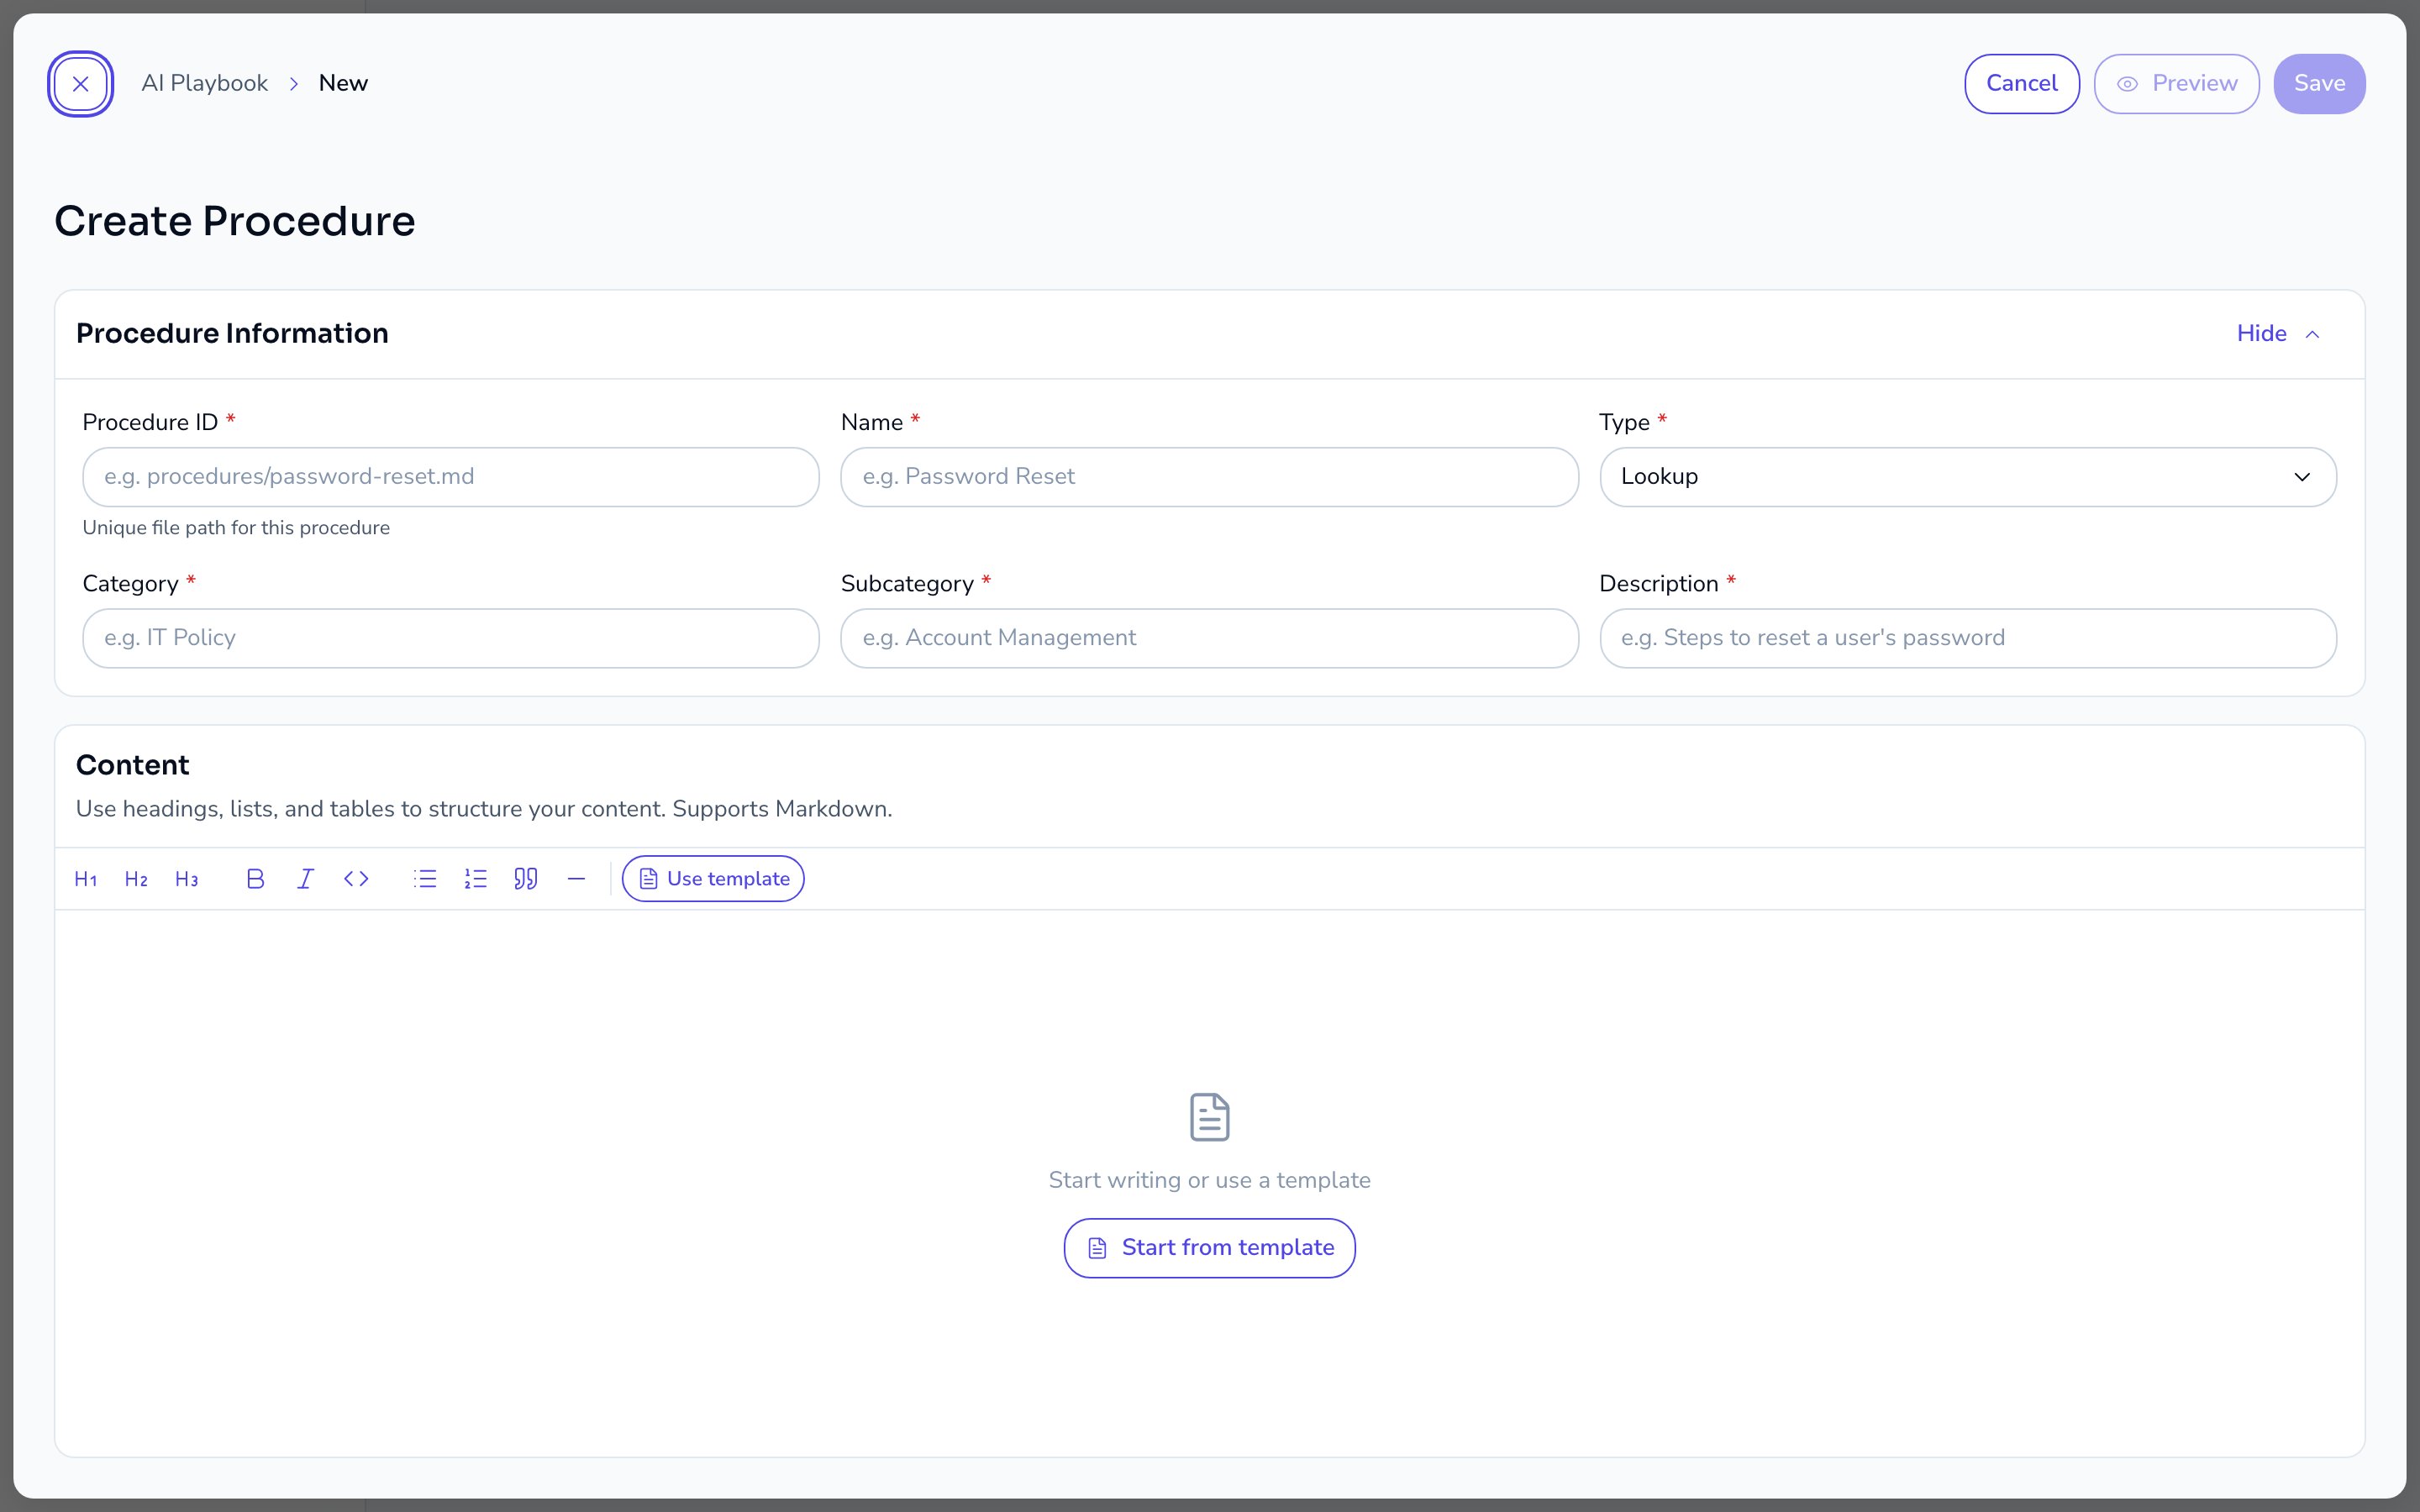
Task: Click 'Create Procedure' heading
Action: point(235,221)
